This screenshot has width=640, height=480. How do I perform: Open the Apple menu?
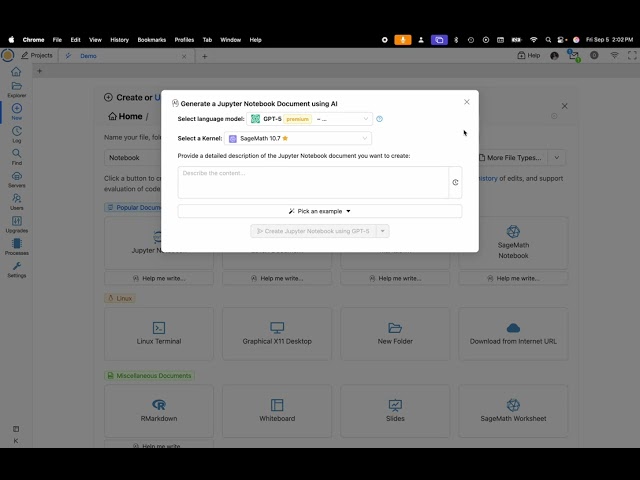click(x=11, y=40)
